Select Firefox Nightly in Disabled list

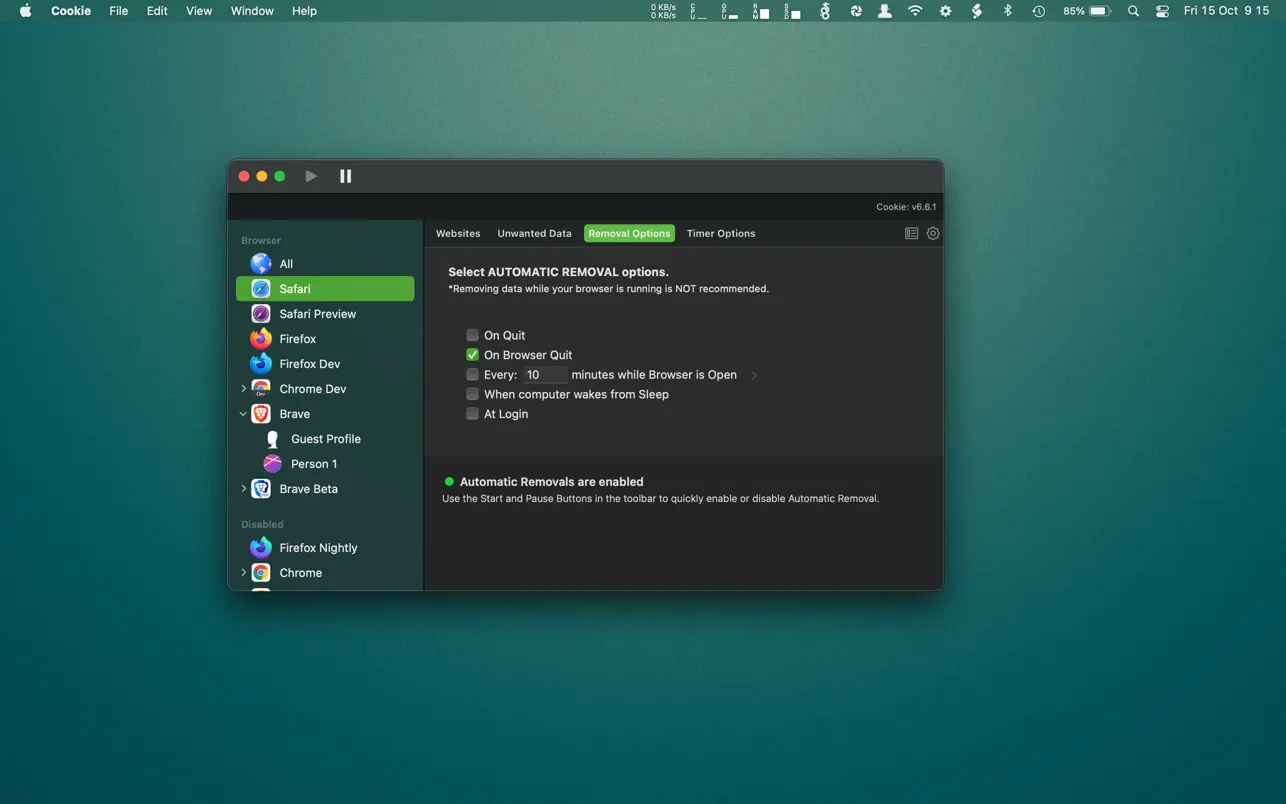[x=318, y=548]
